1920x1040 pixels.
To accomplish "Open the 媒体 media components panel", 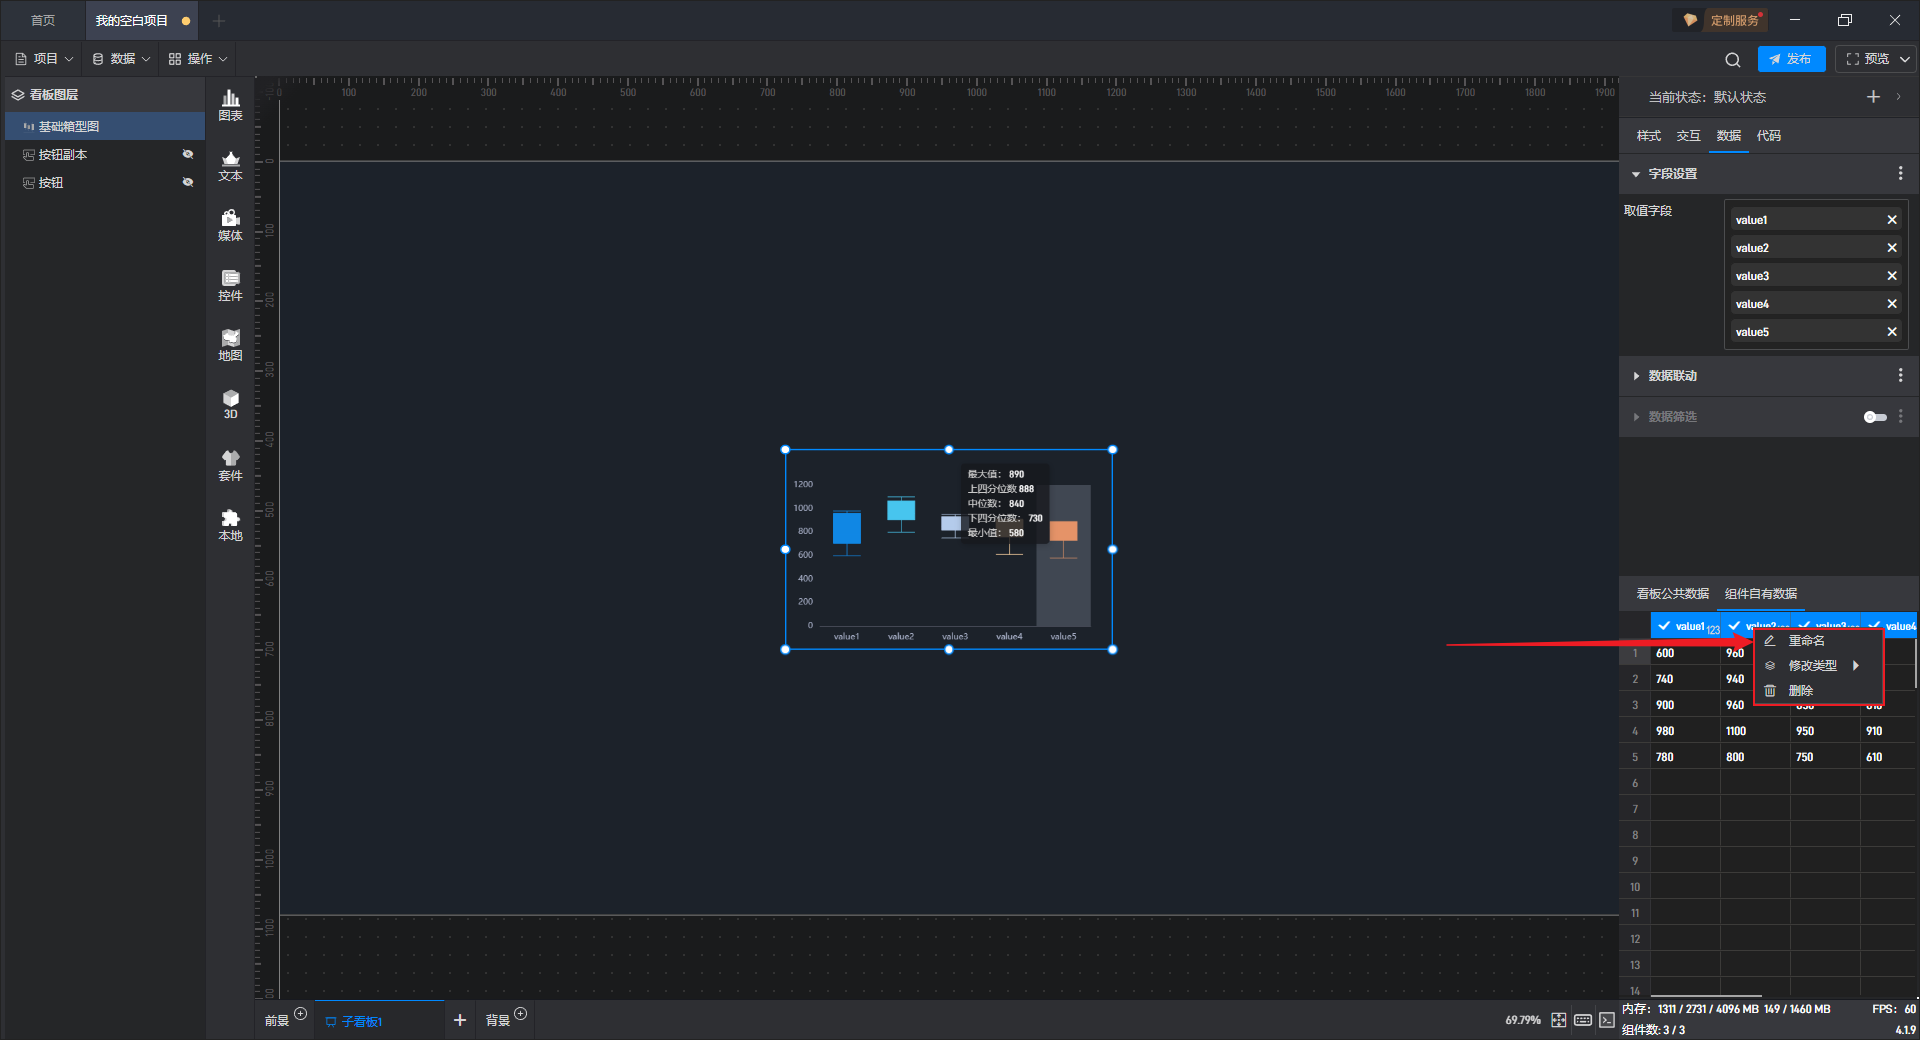I will pyautogui.click(x=230, y=225).
